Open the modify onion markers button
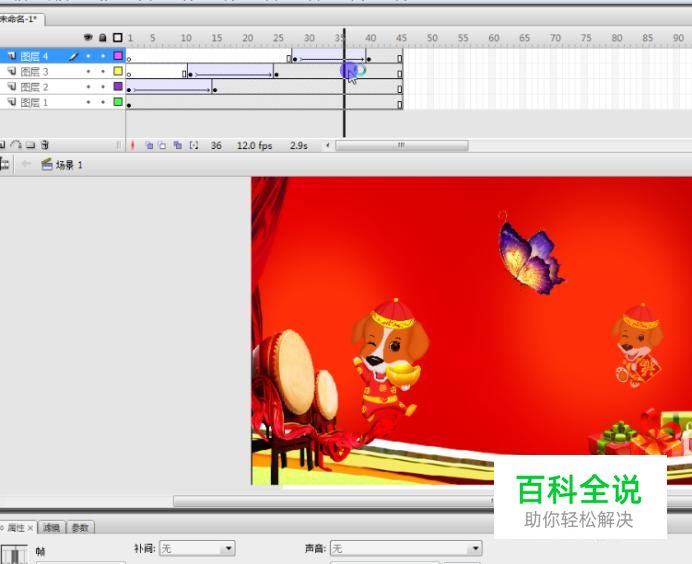This screenshot has width=692, height=564. [x=194, y=145]
